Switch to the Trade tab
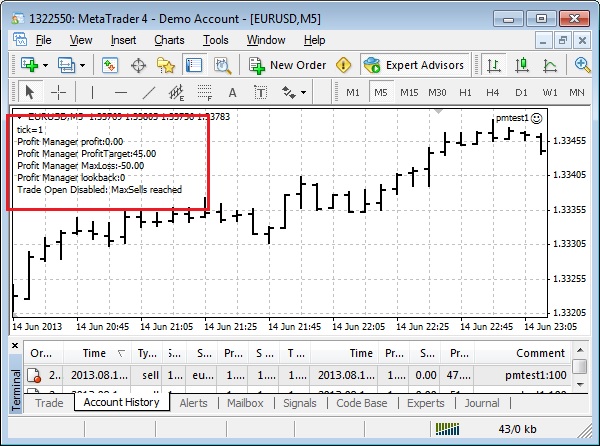 (x=49, y=403)
